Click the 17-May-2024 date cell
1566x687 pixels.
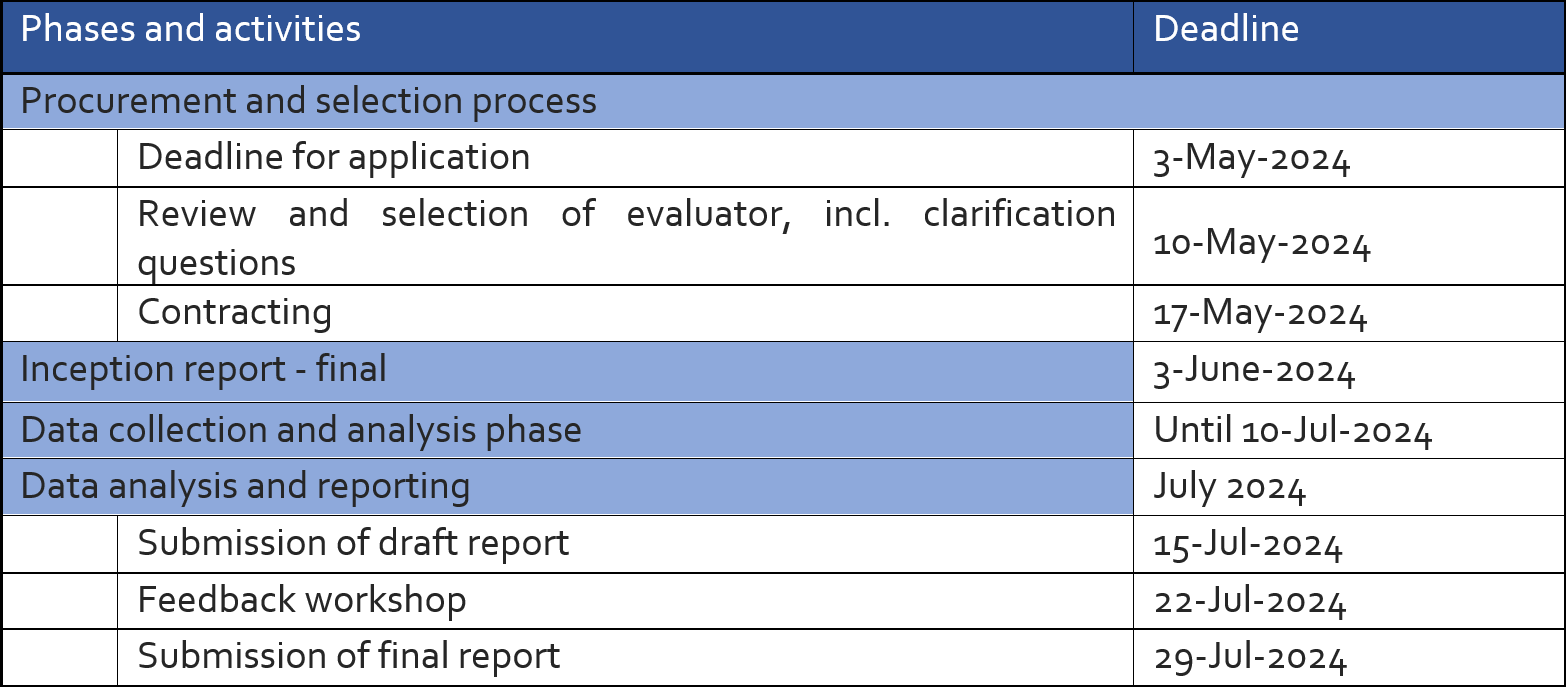(1260, 315)
